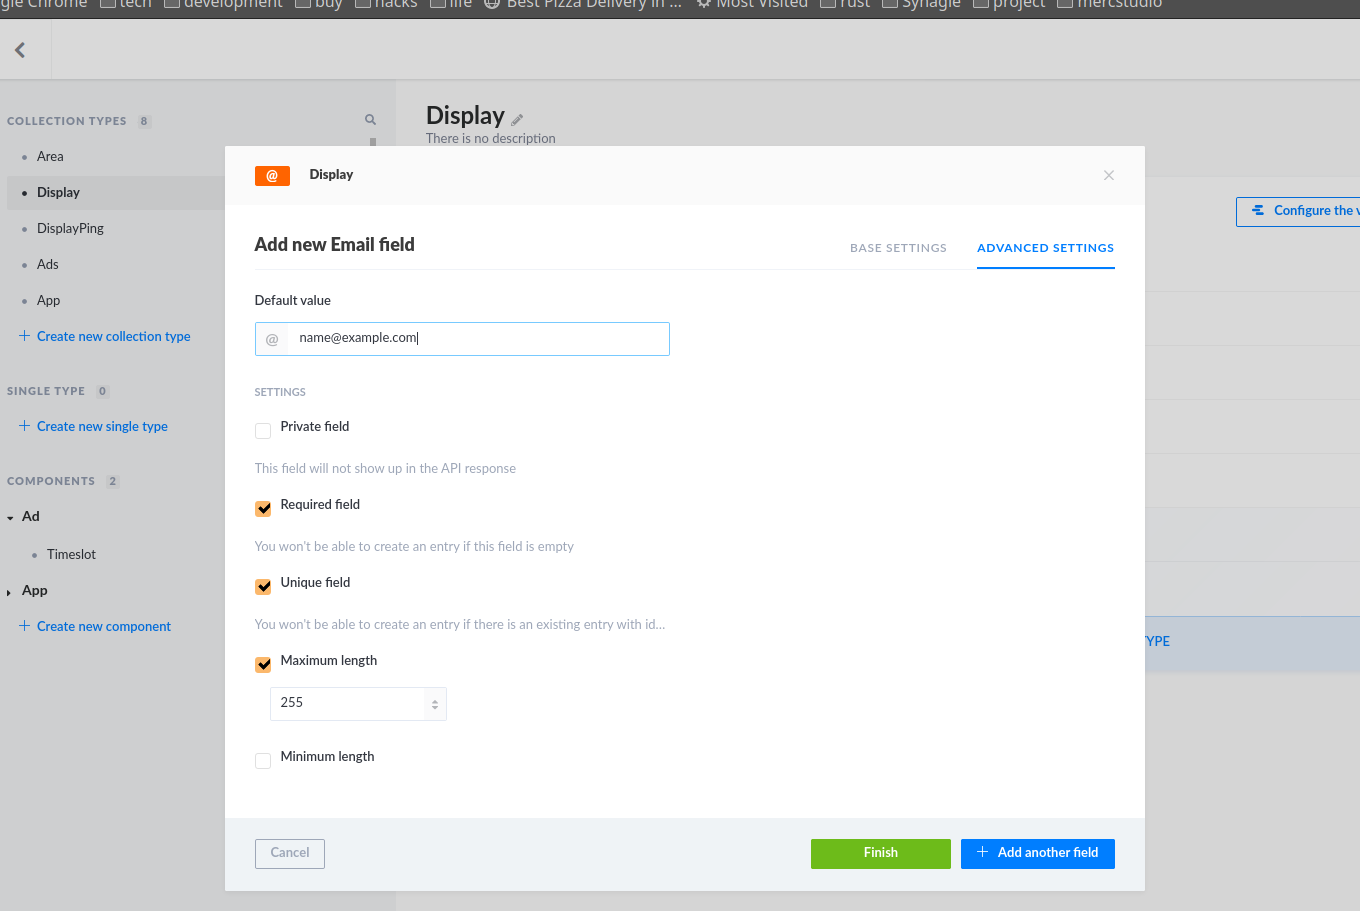Image resolution: width=1360 pixels, height=911 pixels.
Task: Click the orange email field type icon
Action: pyautogui.click(x=272, y=176)
